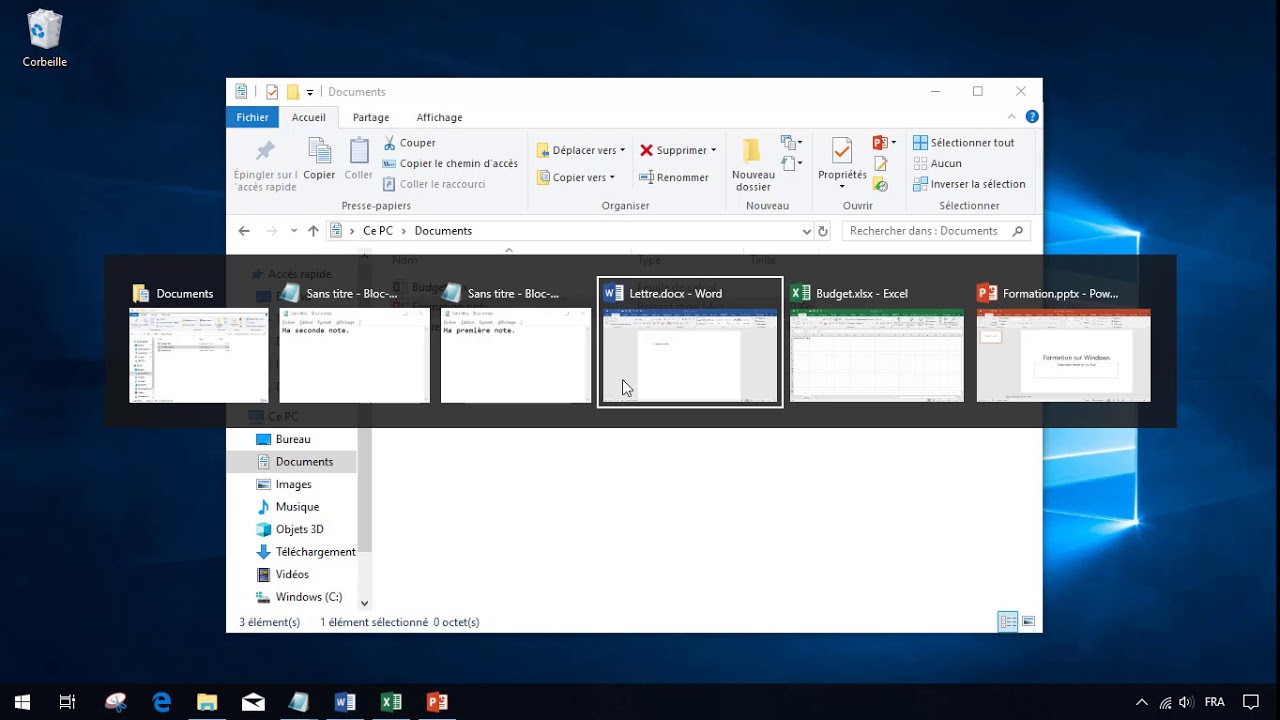The width and height of the screenshot is (1280, 720).
Task: Open Task View on the taskbar
Action: [67, 702]
